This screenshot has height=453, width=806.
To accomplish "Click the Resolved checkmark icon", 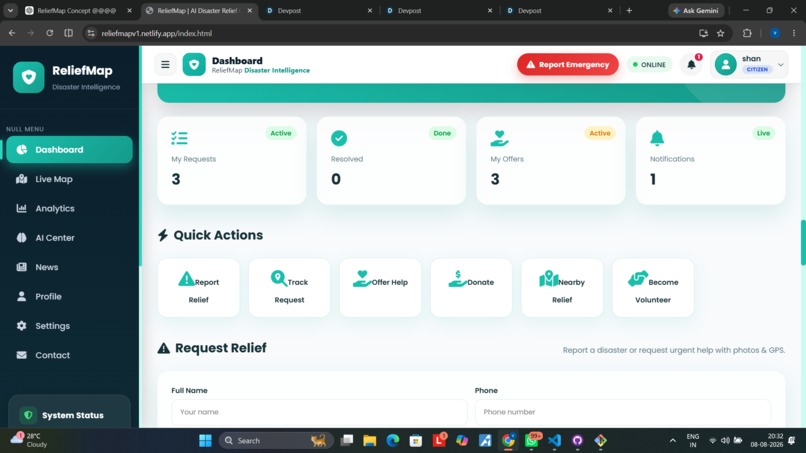I will click(339, 138).
